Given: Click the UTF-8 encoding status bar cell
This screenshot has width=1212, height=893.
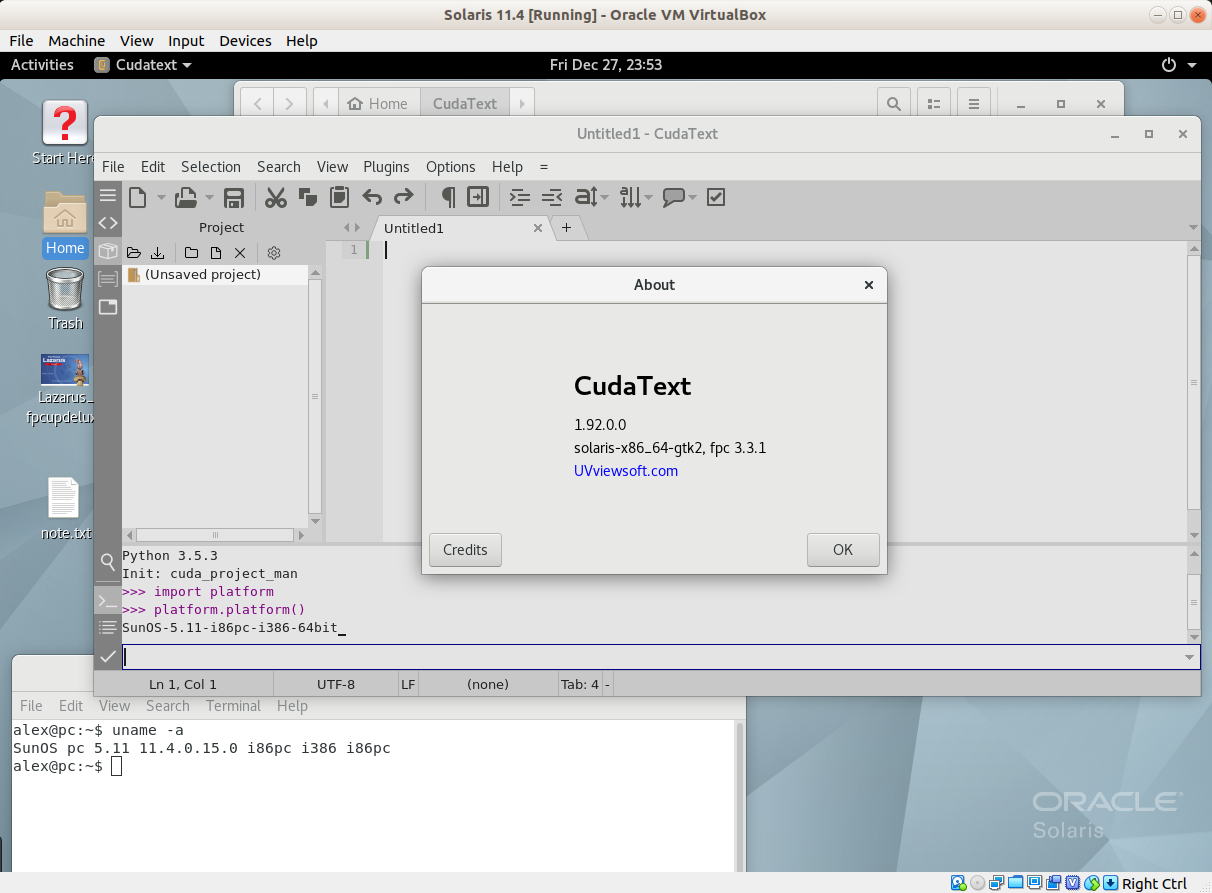Looking at the screenshot, I should [336, 684].
